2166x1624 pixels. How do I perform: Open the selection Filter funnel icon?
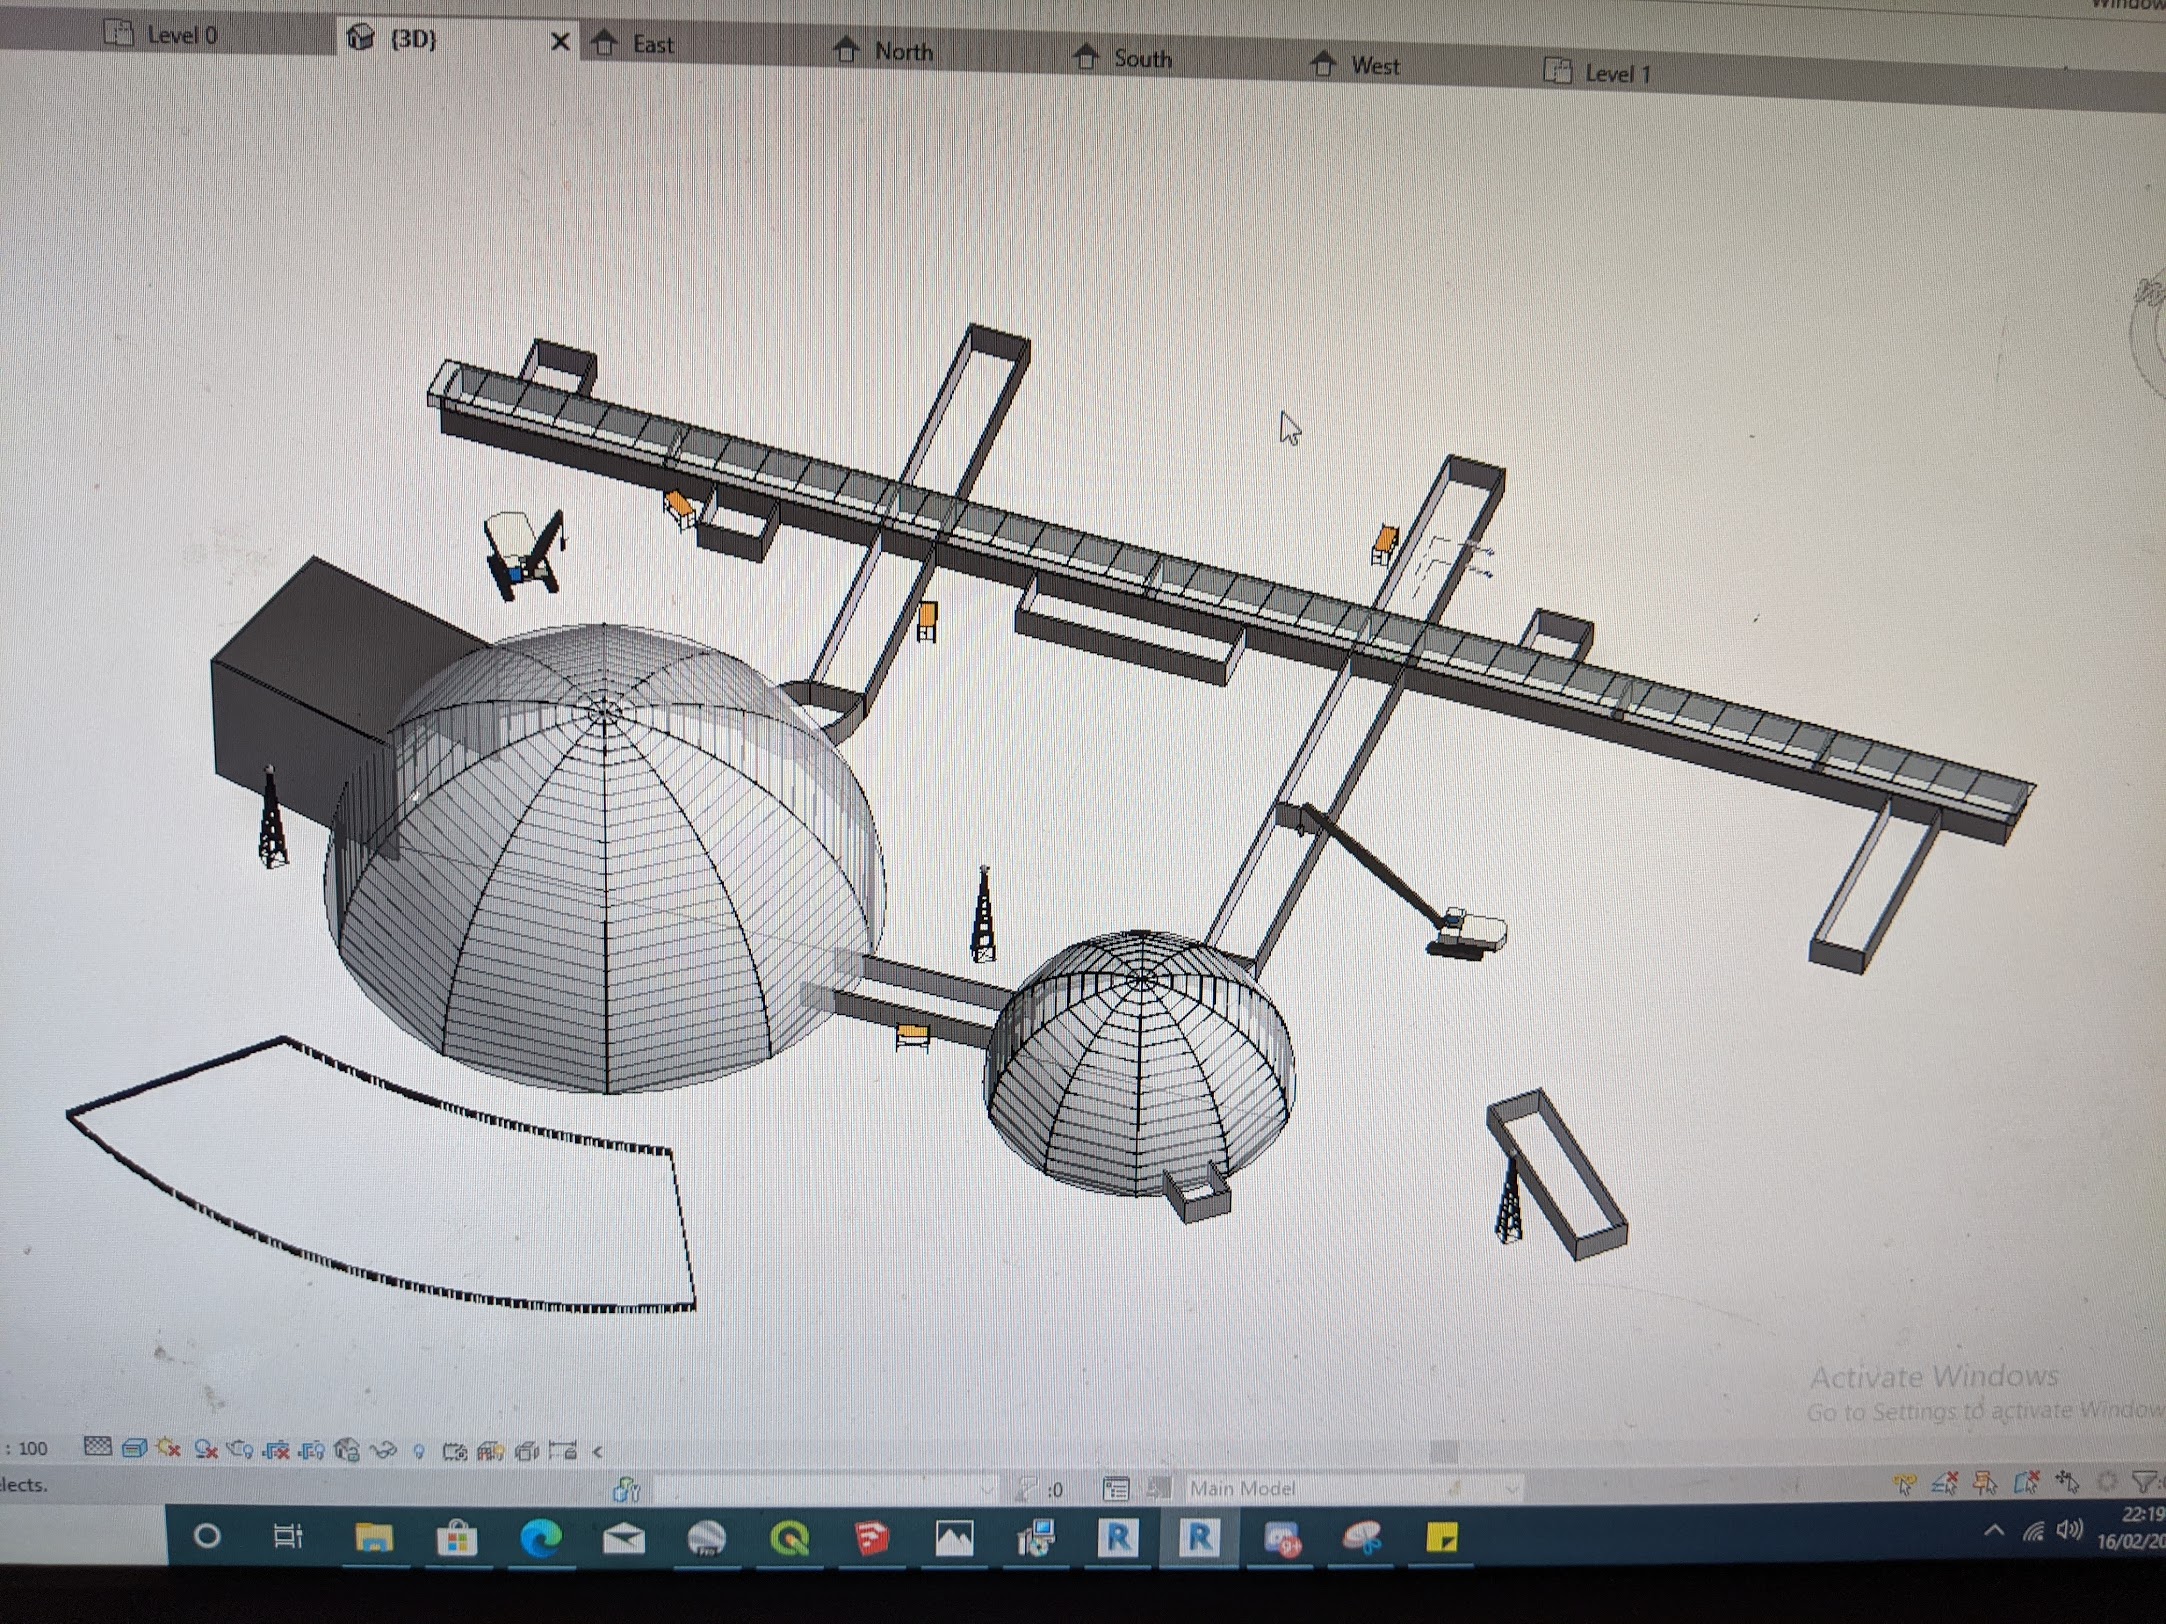click(x=2146, y=1481)
